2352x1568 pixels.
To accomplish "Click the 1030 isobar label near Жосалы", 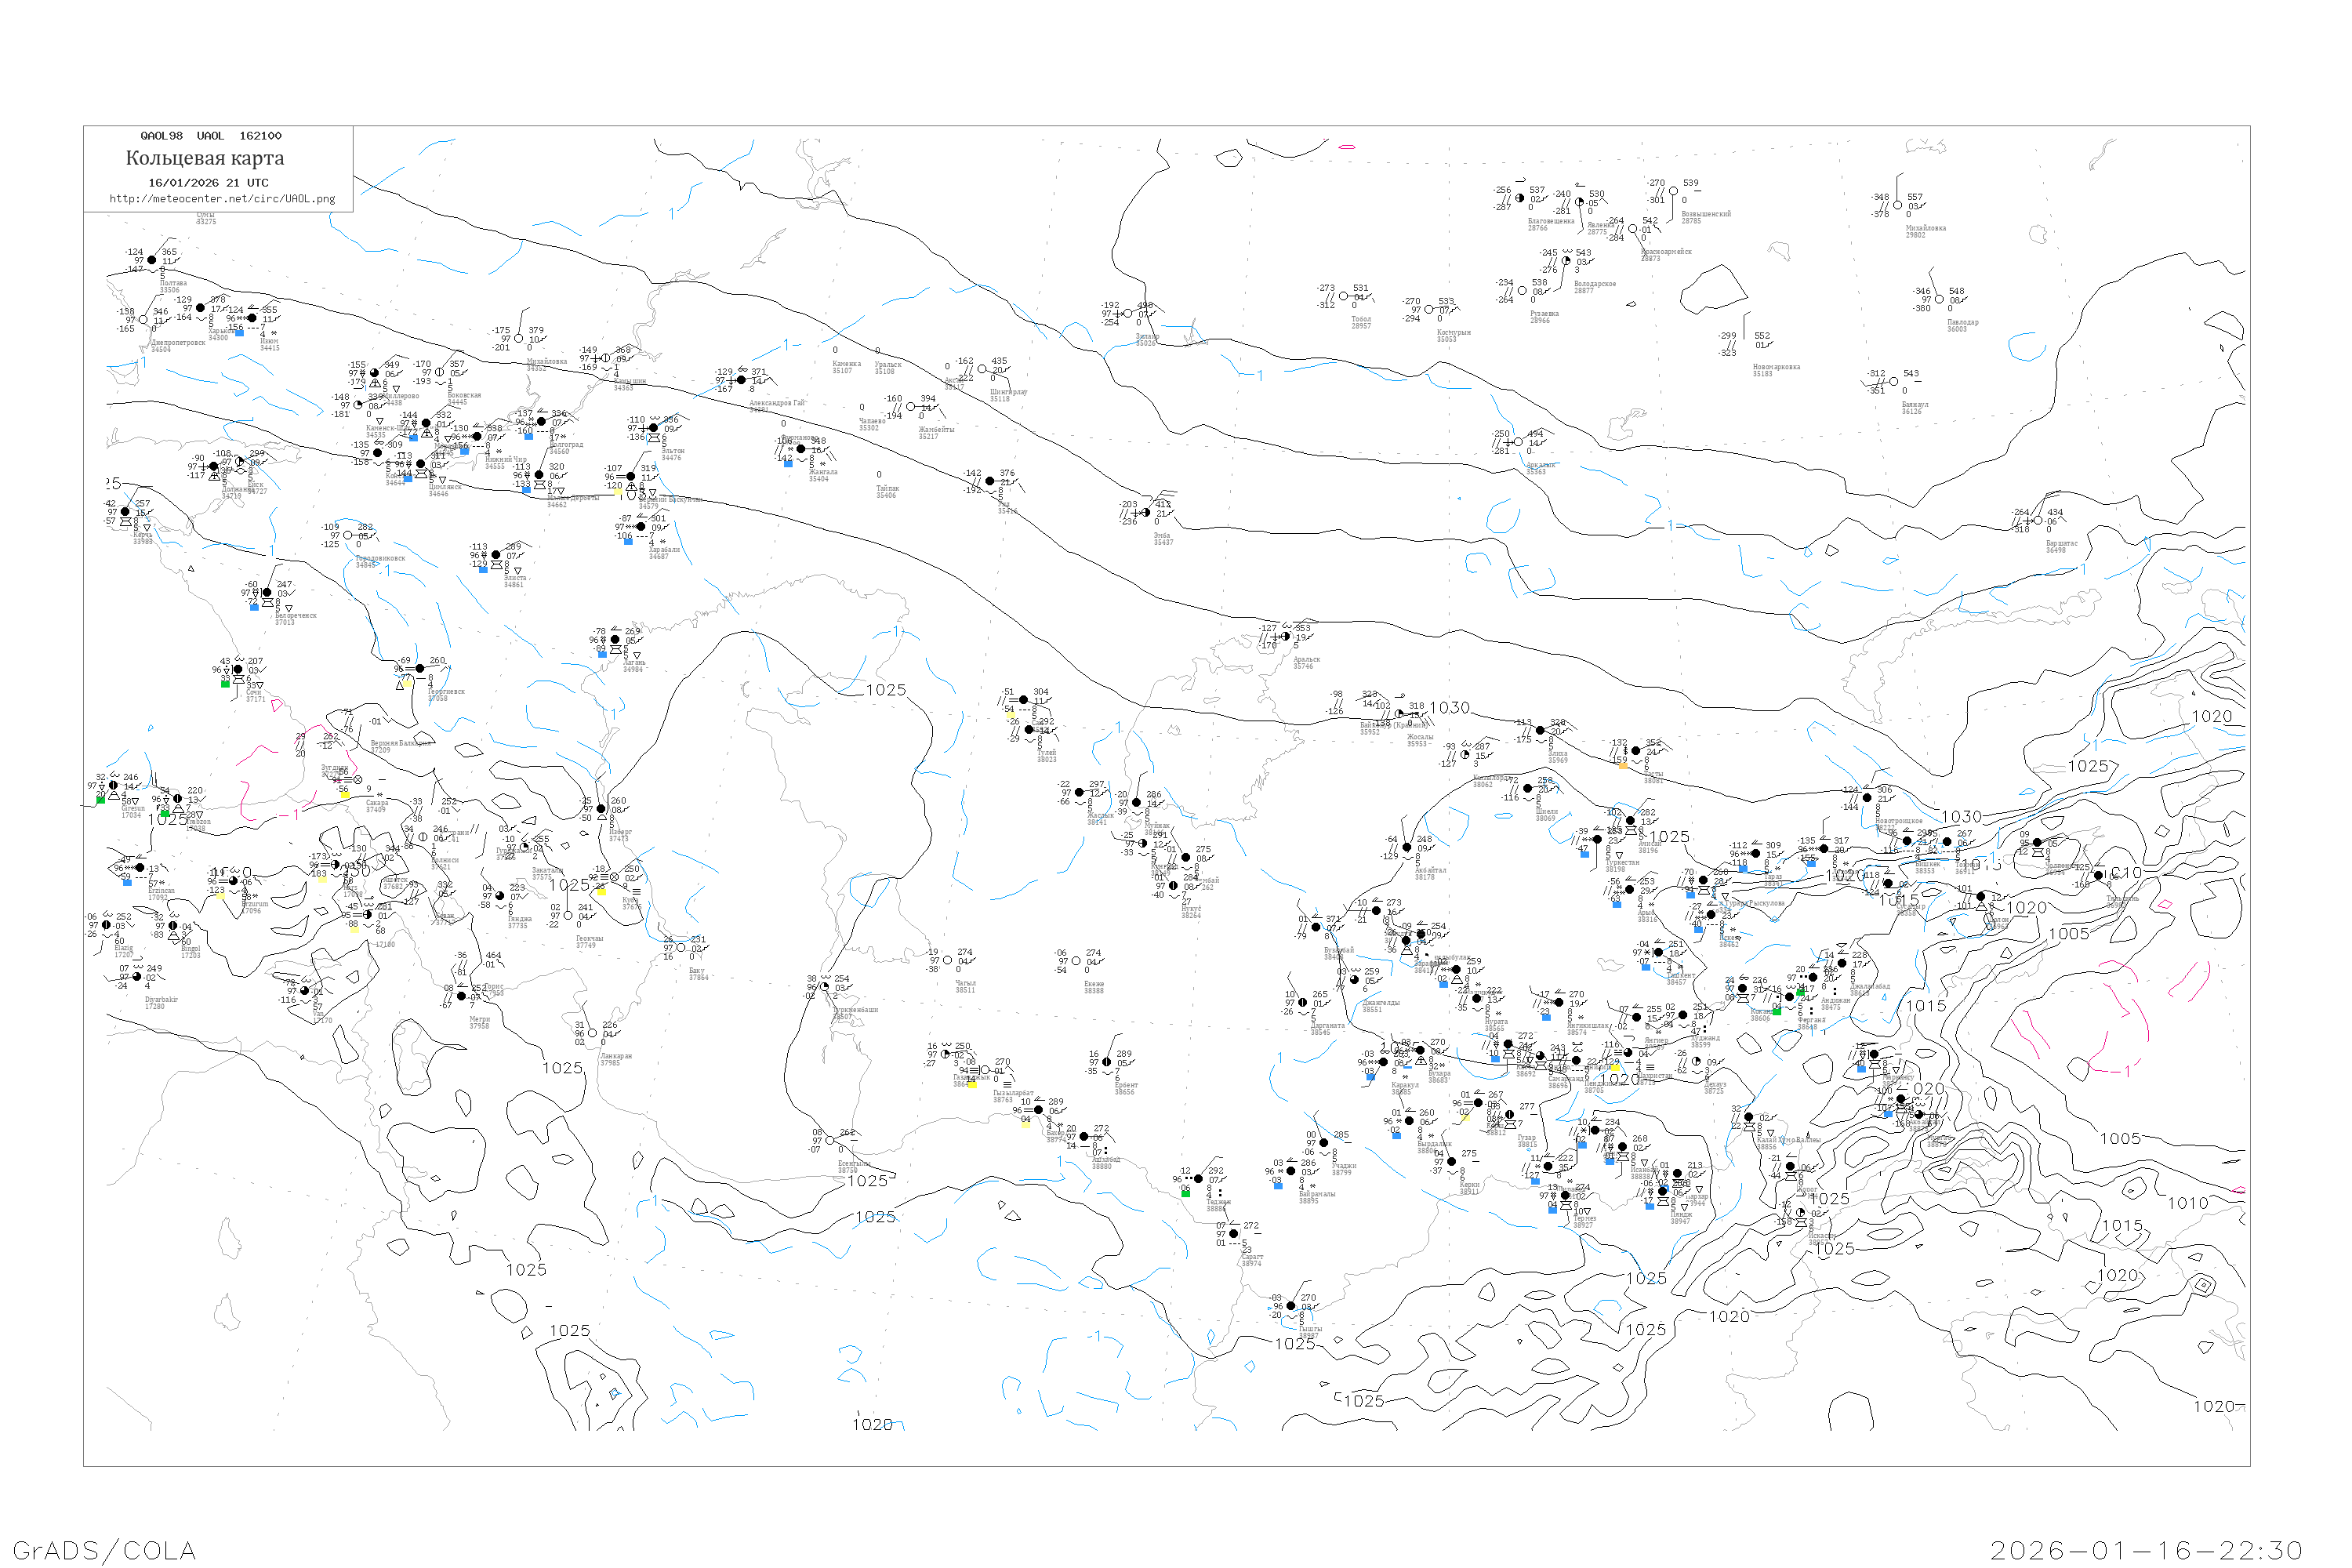I will 1449,708.
